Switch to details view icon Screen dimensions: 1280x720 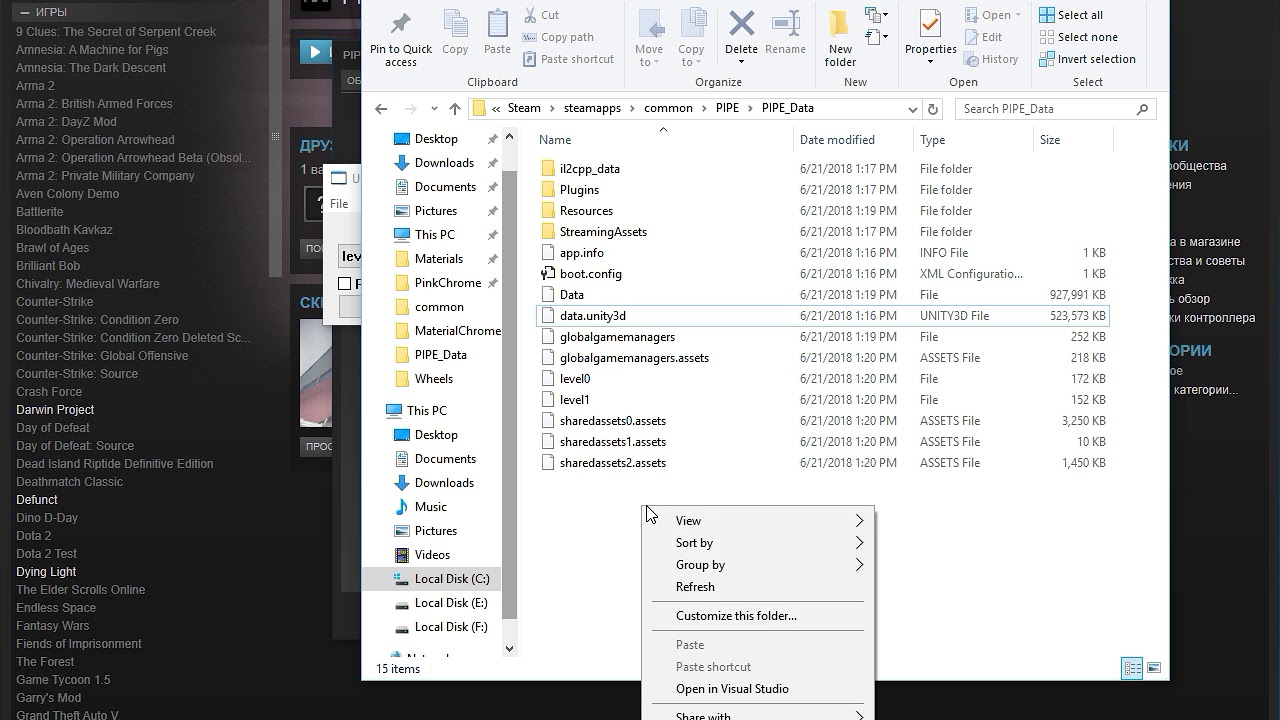pos(1132,668)
